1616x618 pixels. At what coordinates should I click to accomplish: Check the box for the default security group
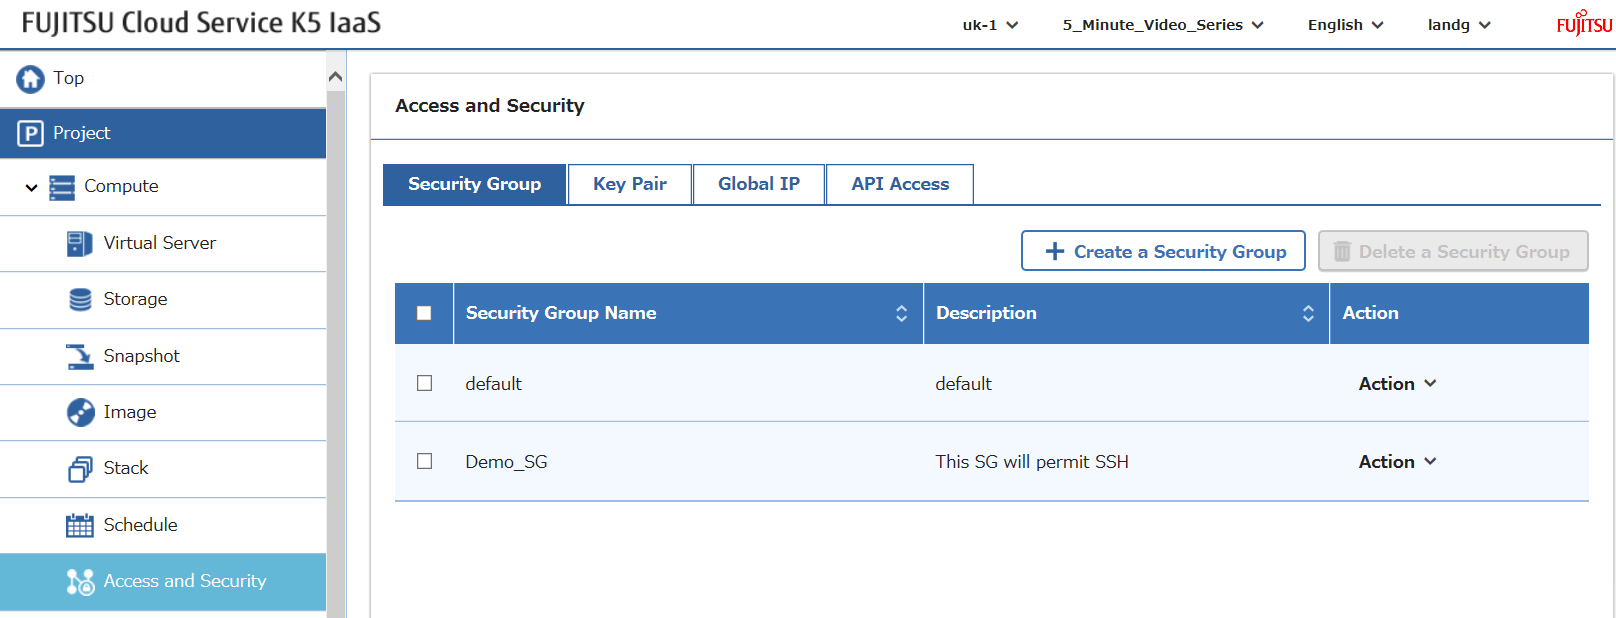(425, 383)
